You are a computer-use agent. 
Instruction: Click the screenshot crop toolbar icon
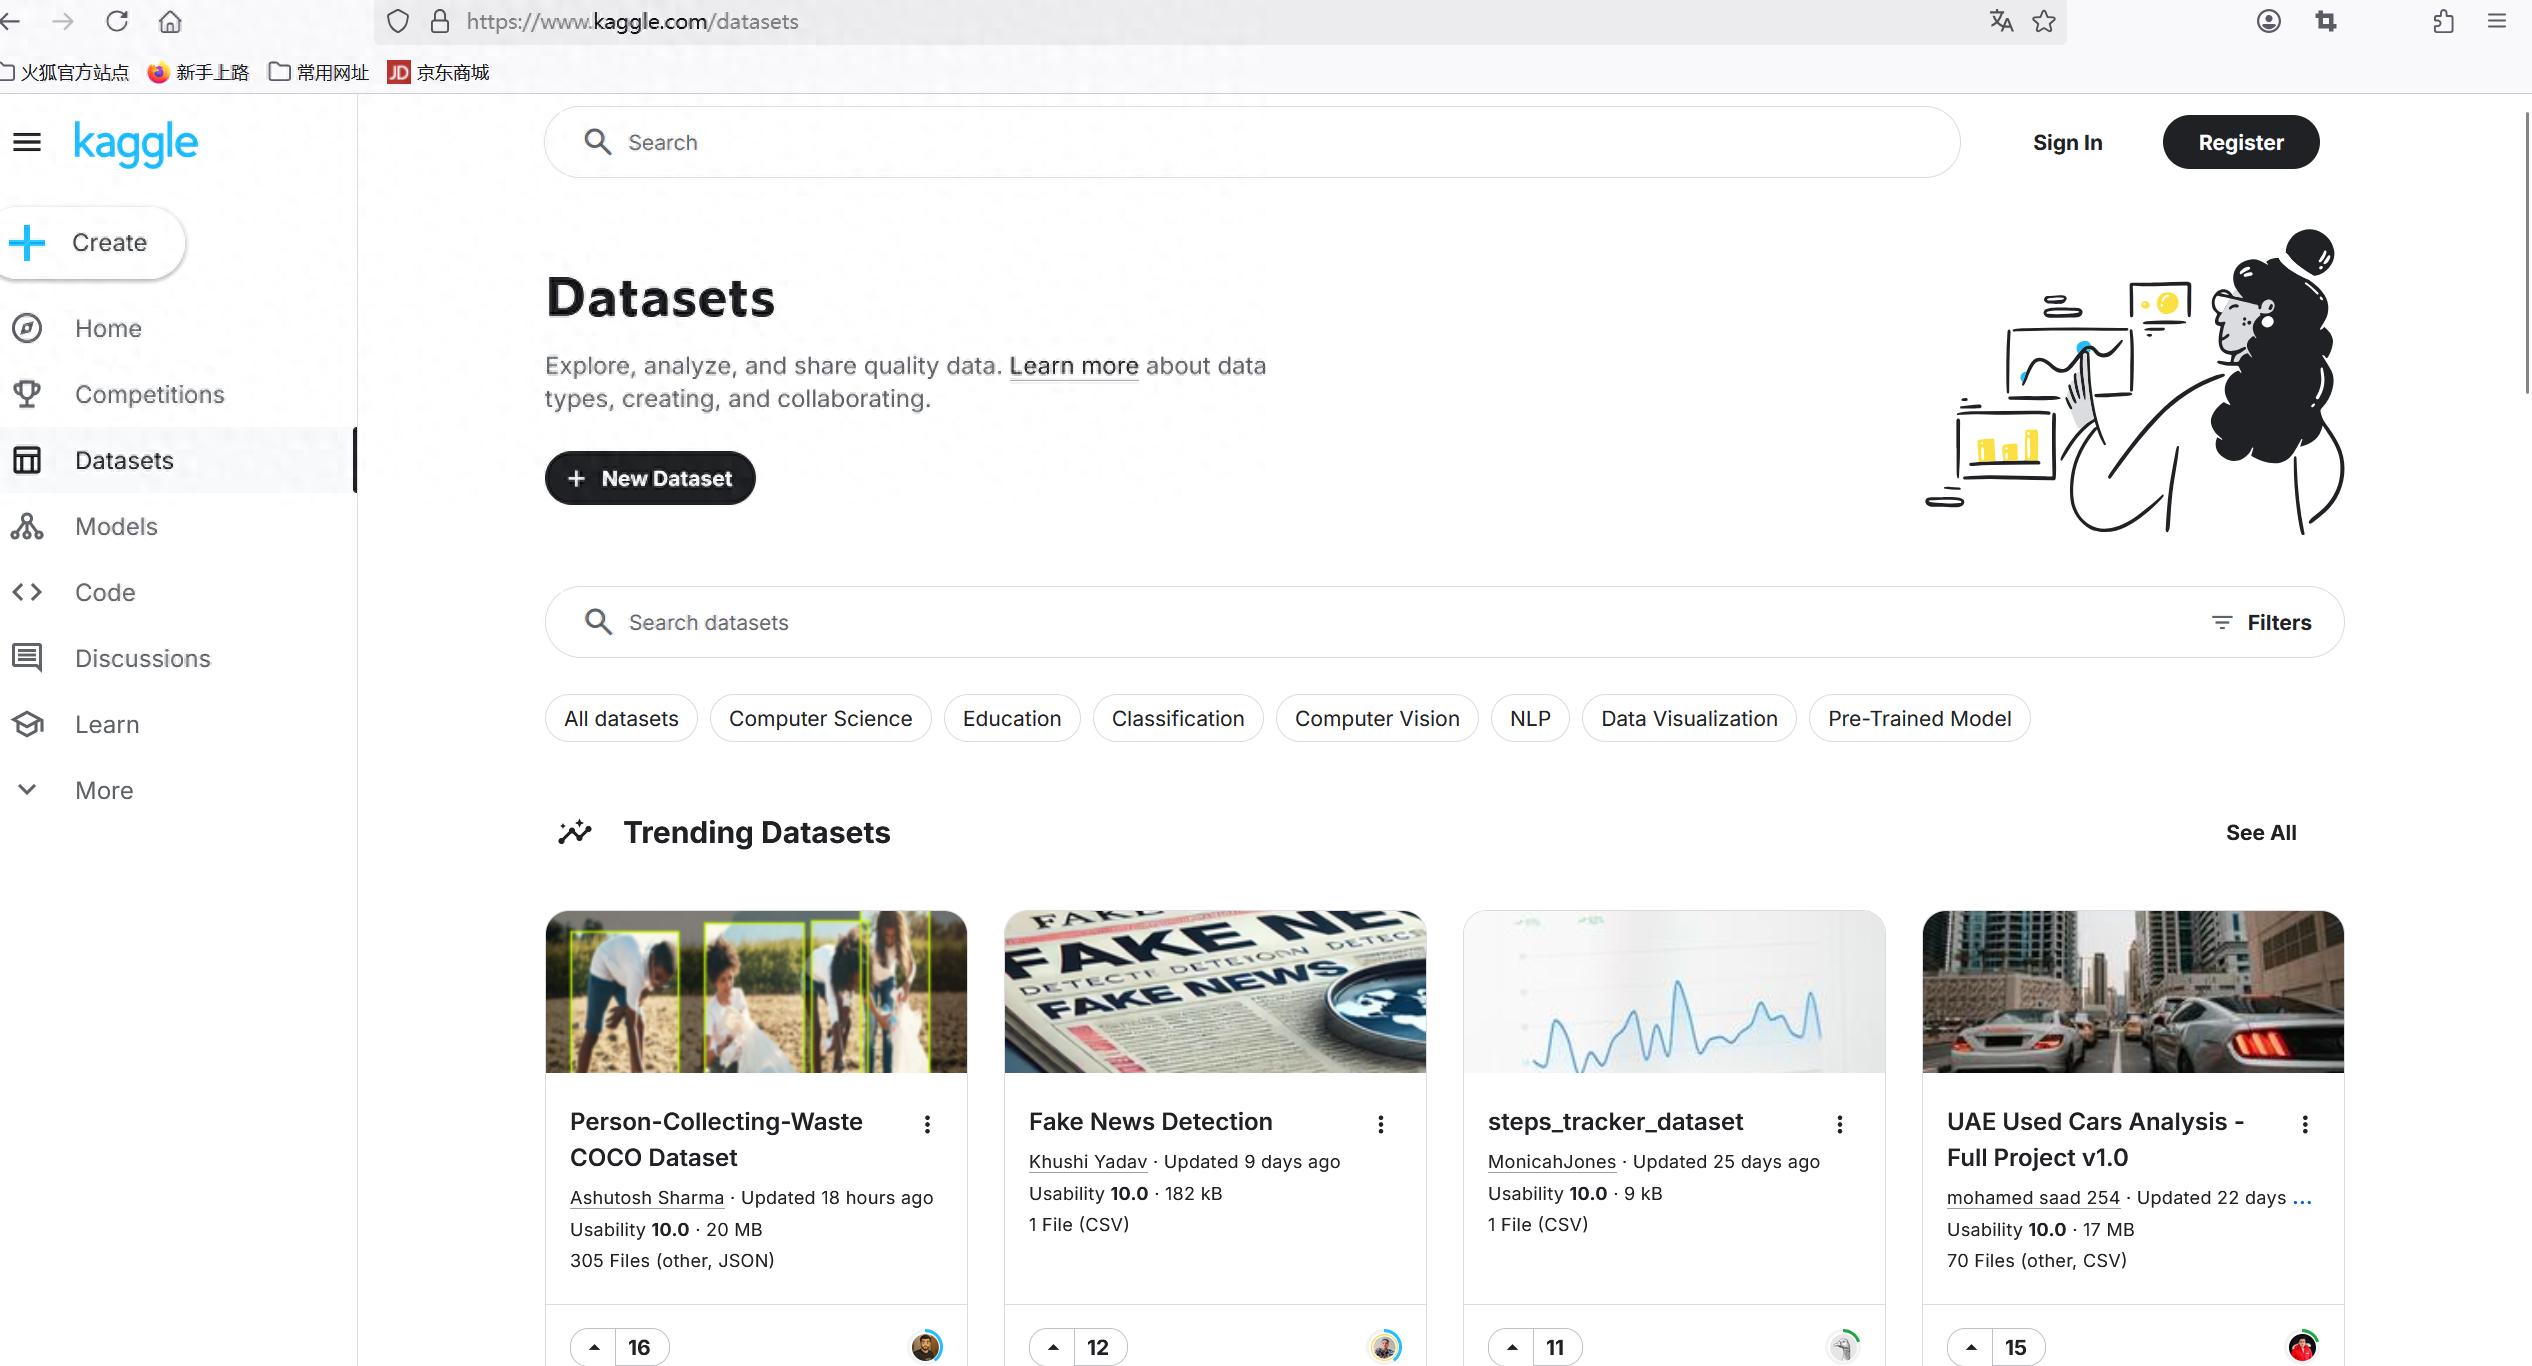2326,21
